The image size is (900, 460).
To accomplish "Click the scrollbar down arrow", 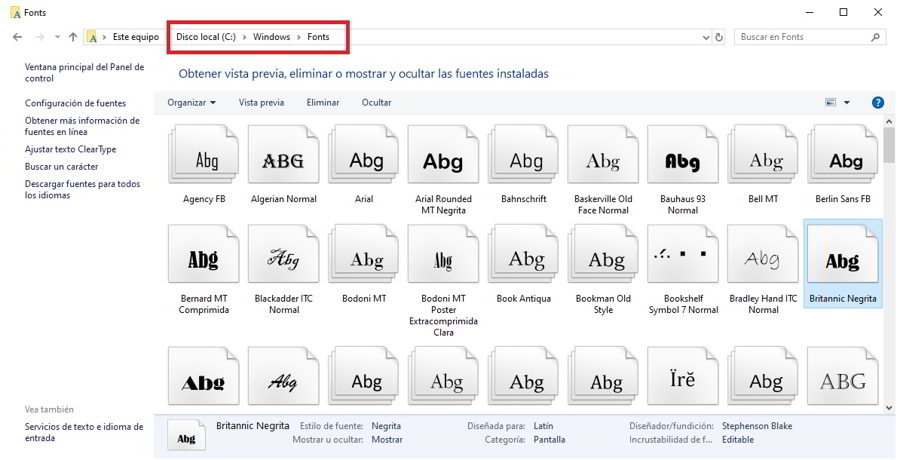I will coord(889,407).
